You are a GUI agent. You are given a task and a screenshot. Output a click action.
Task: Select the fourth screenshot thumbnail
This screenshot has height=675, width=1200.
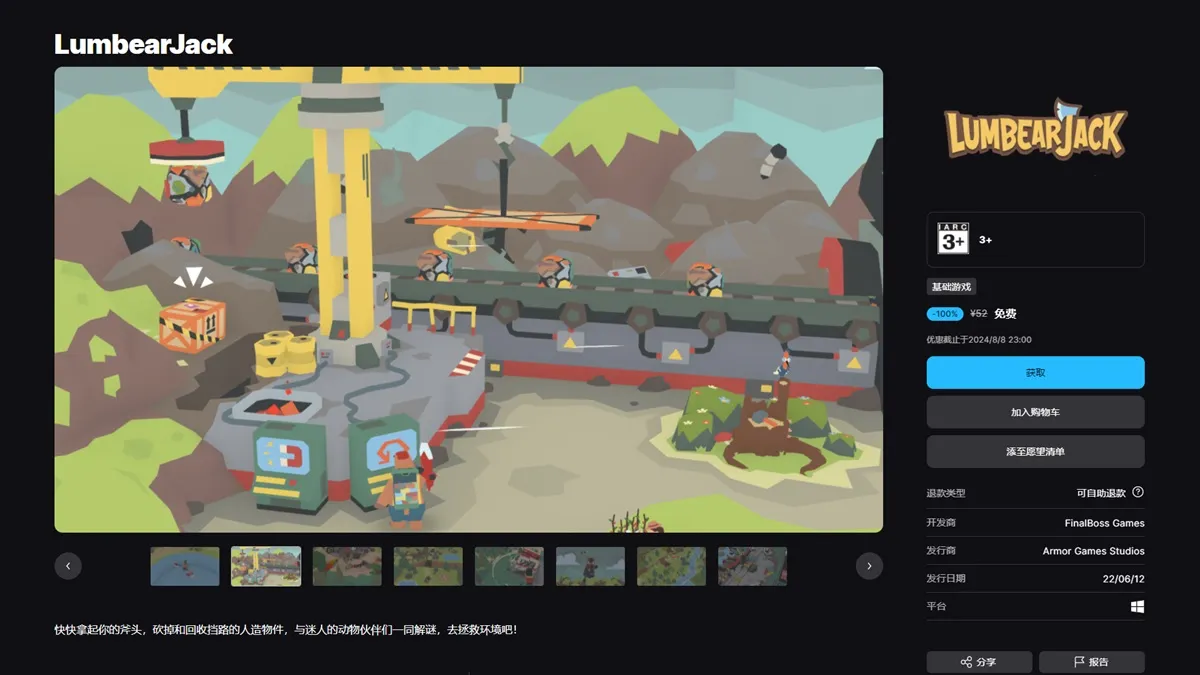(428, 566)
